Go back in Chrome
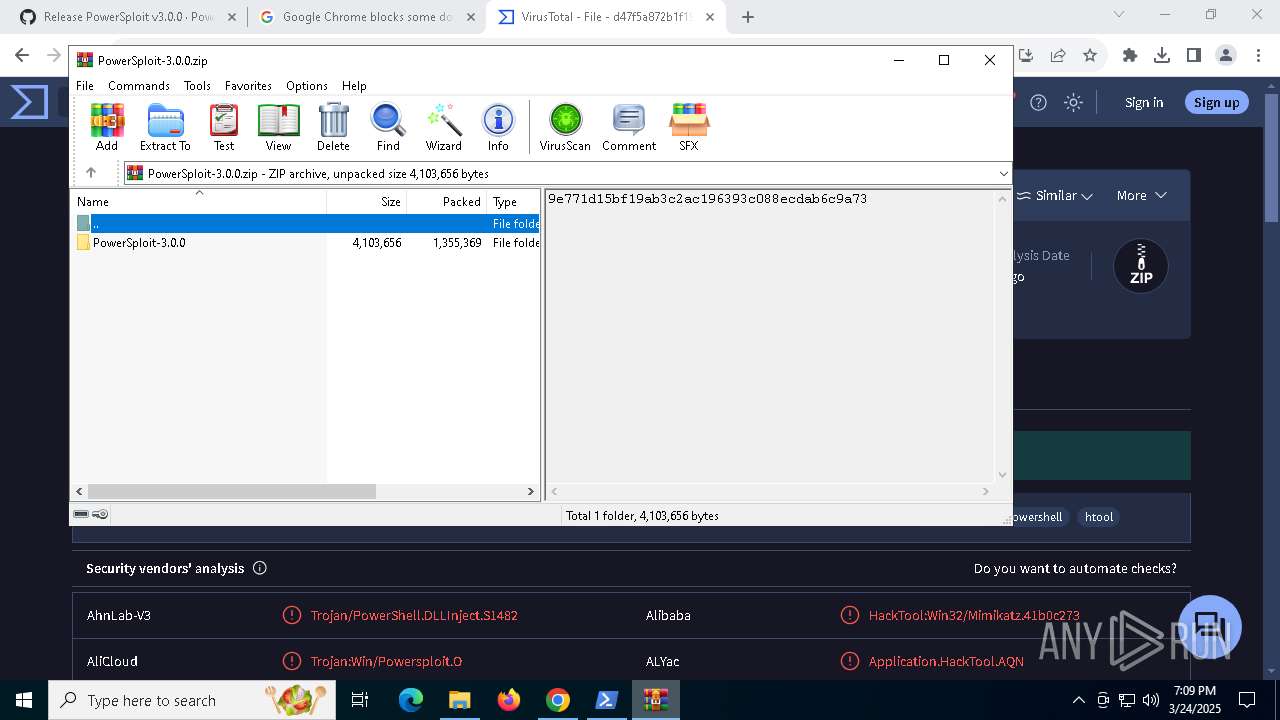This screenshot has width=1280, height=720. [x=22, y=56]
